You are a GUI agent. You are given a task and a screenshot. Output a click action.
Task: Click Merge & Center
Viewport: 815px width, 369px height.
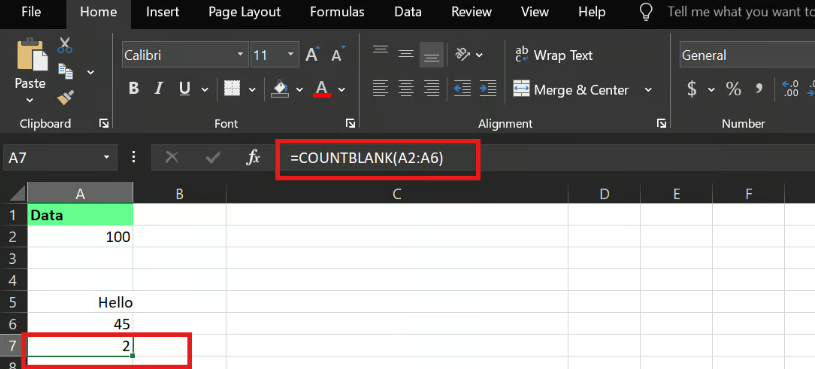tap(571, 89)
